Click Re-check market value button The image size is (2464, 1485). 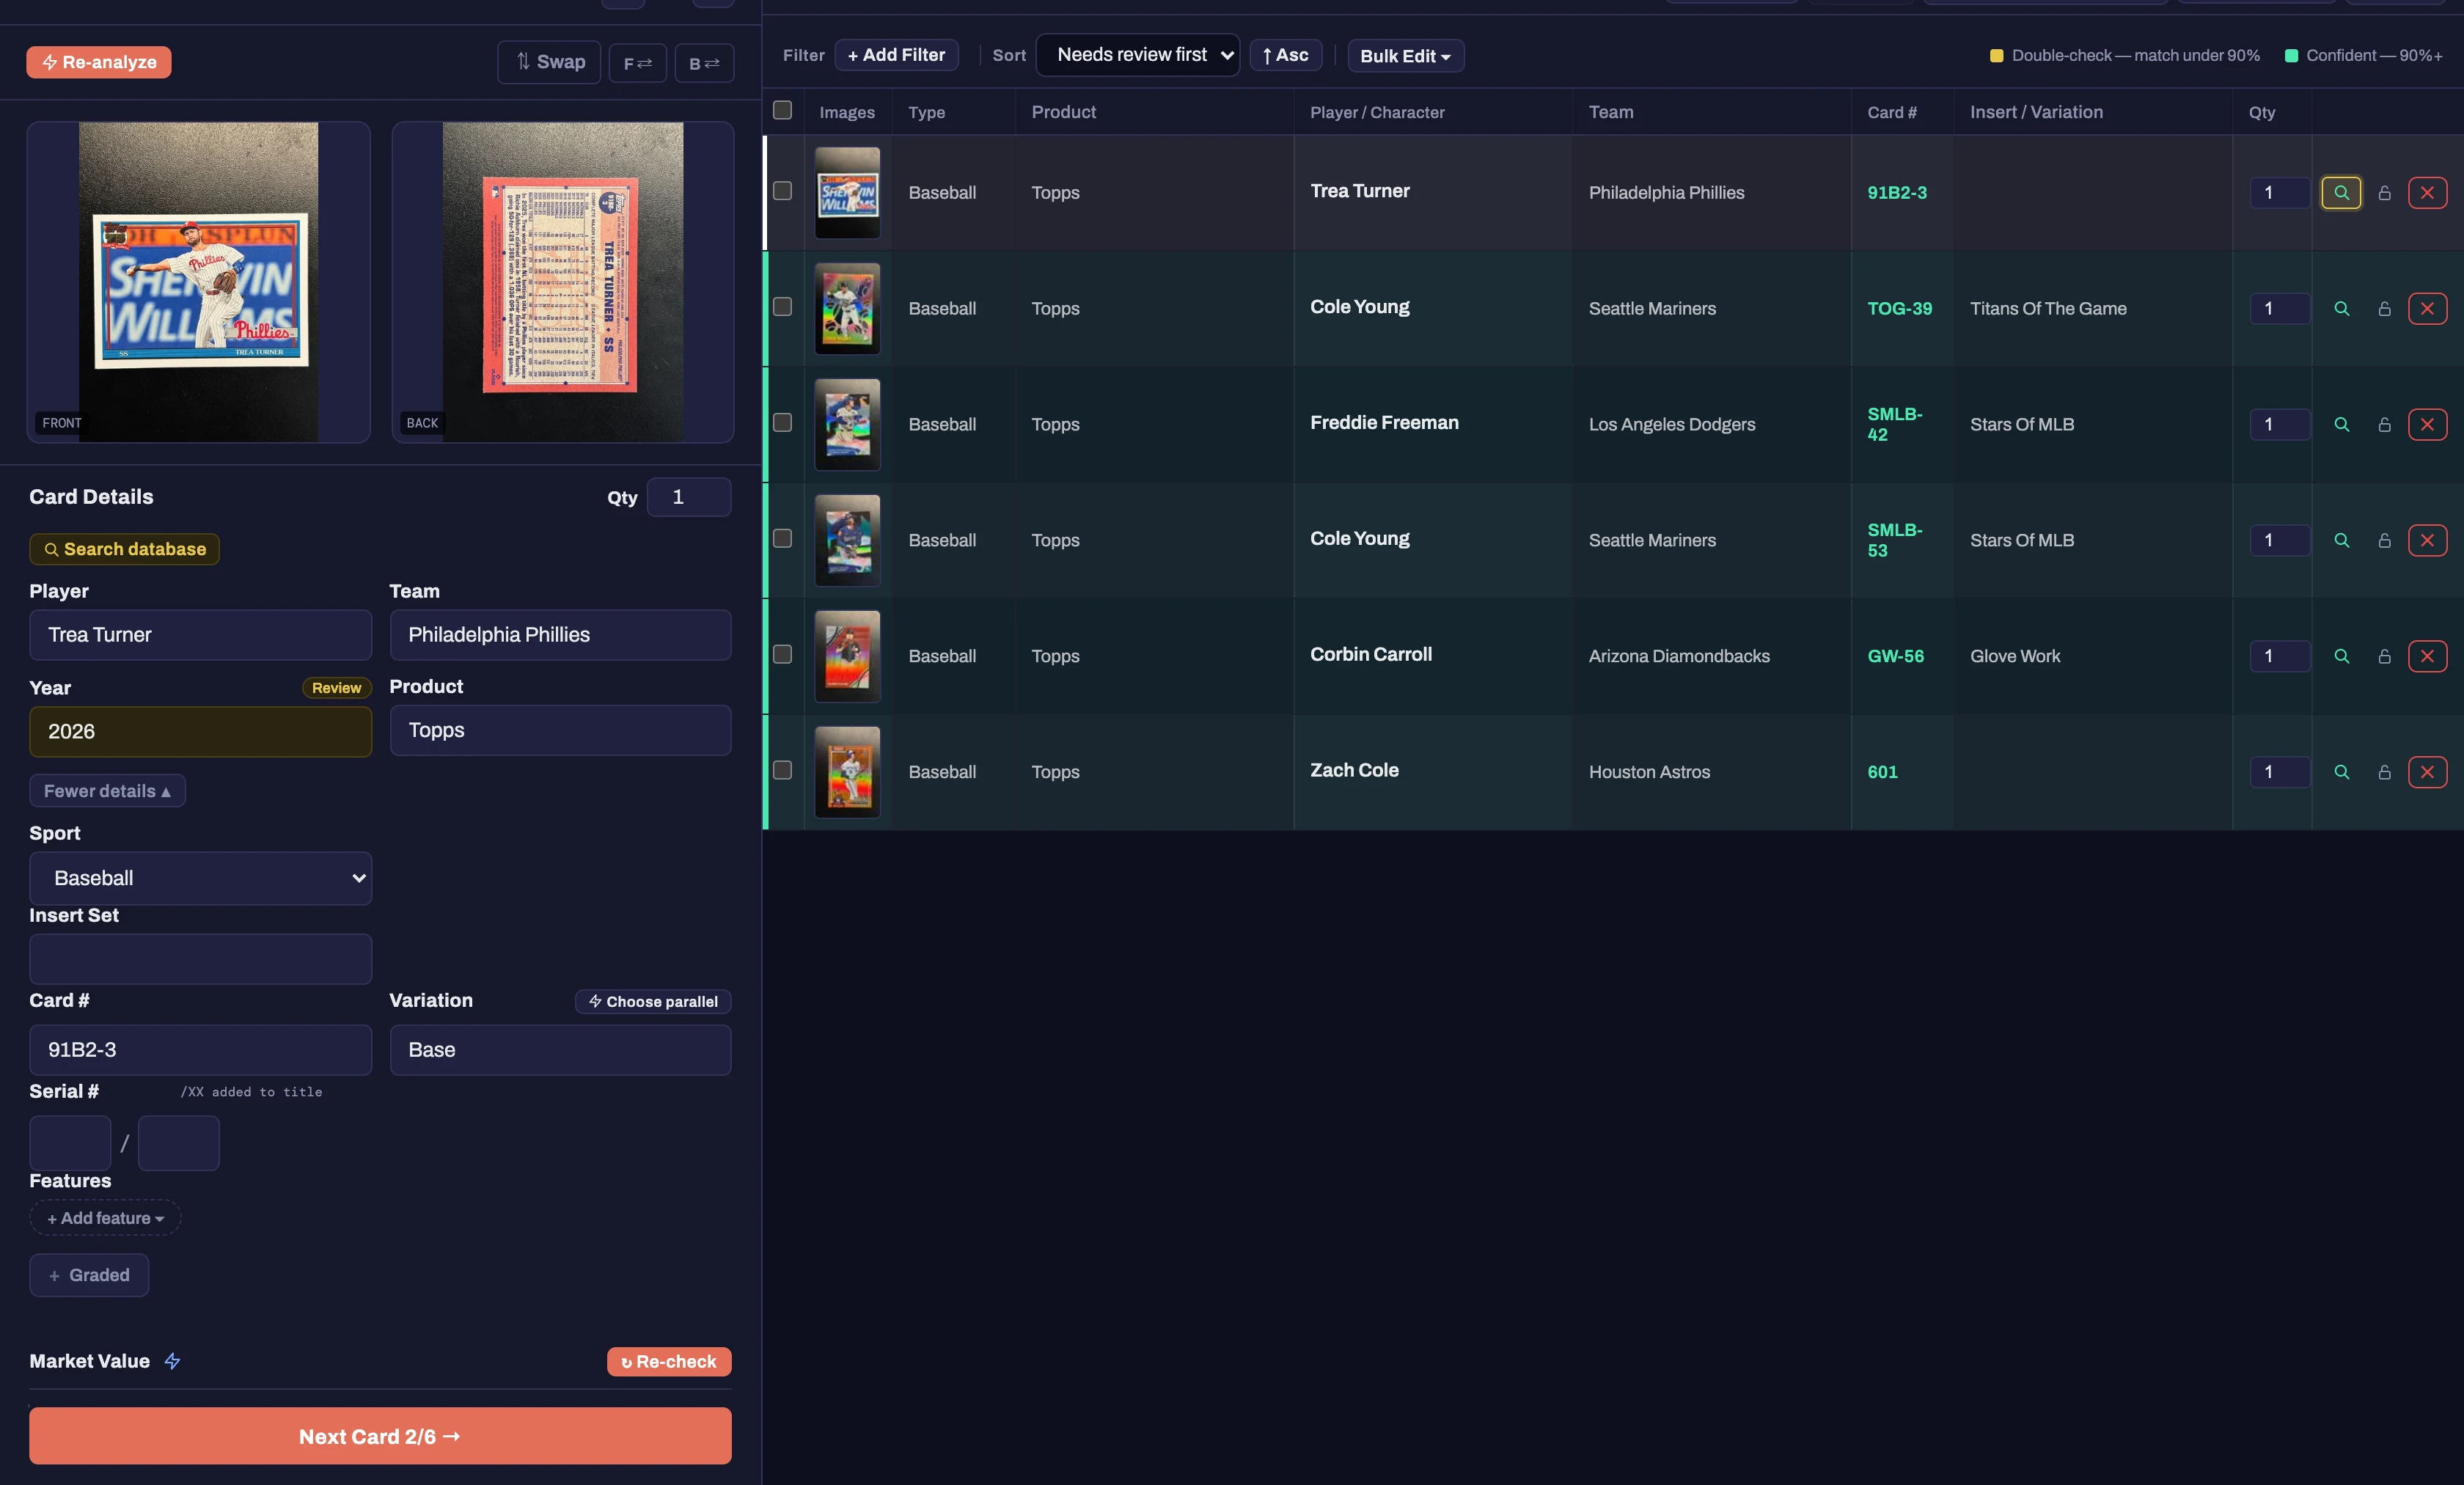pos(669,1362)
